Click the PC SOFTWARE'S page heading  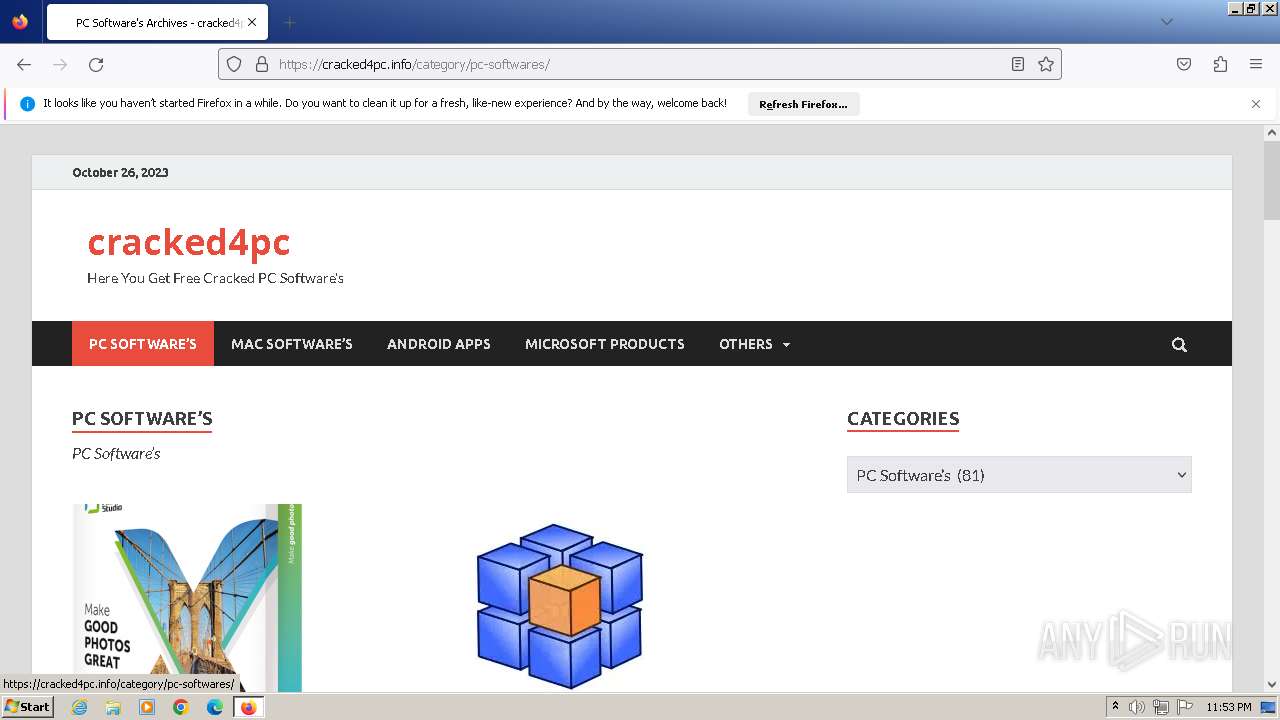[142, 418]
